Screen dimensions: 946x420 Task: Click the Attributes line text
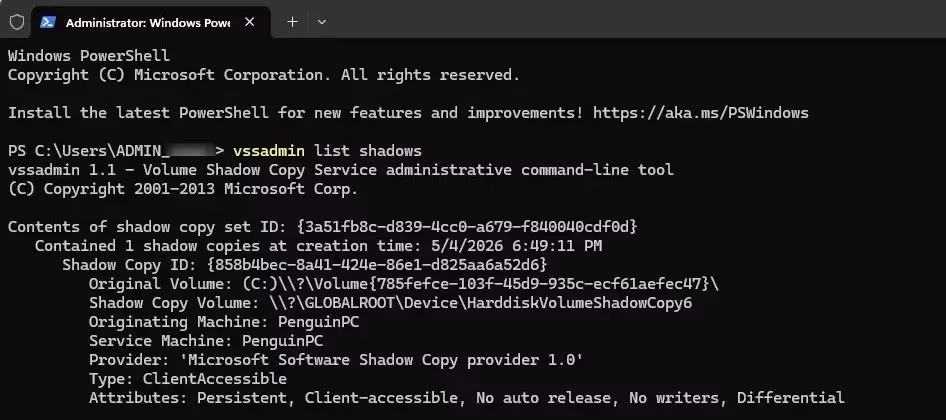coord(466,398)
